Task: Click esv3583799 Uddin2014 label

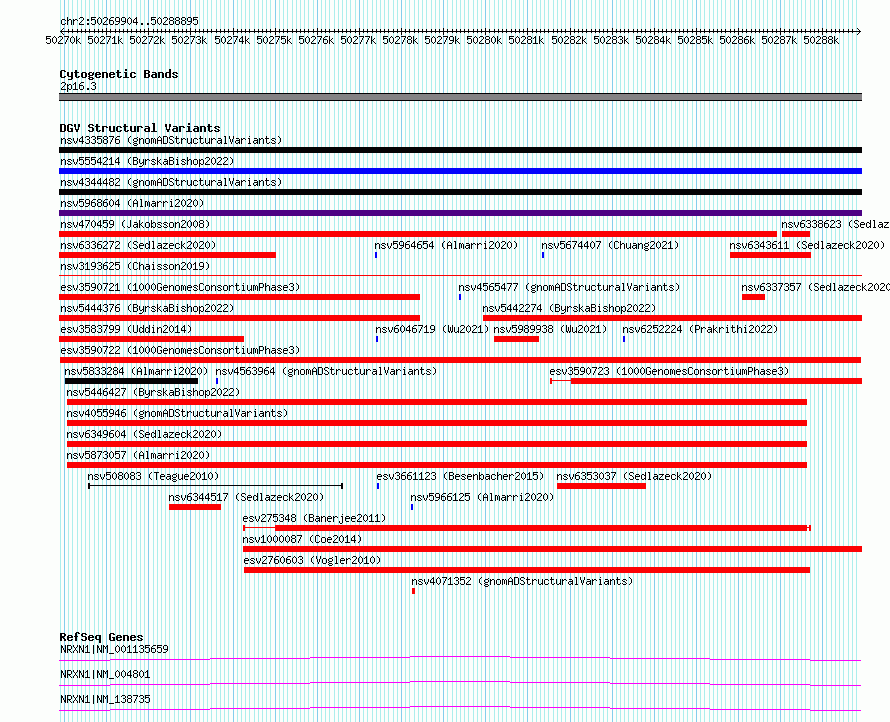Action: (x=126, y=329)
